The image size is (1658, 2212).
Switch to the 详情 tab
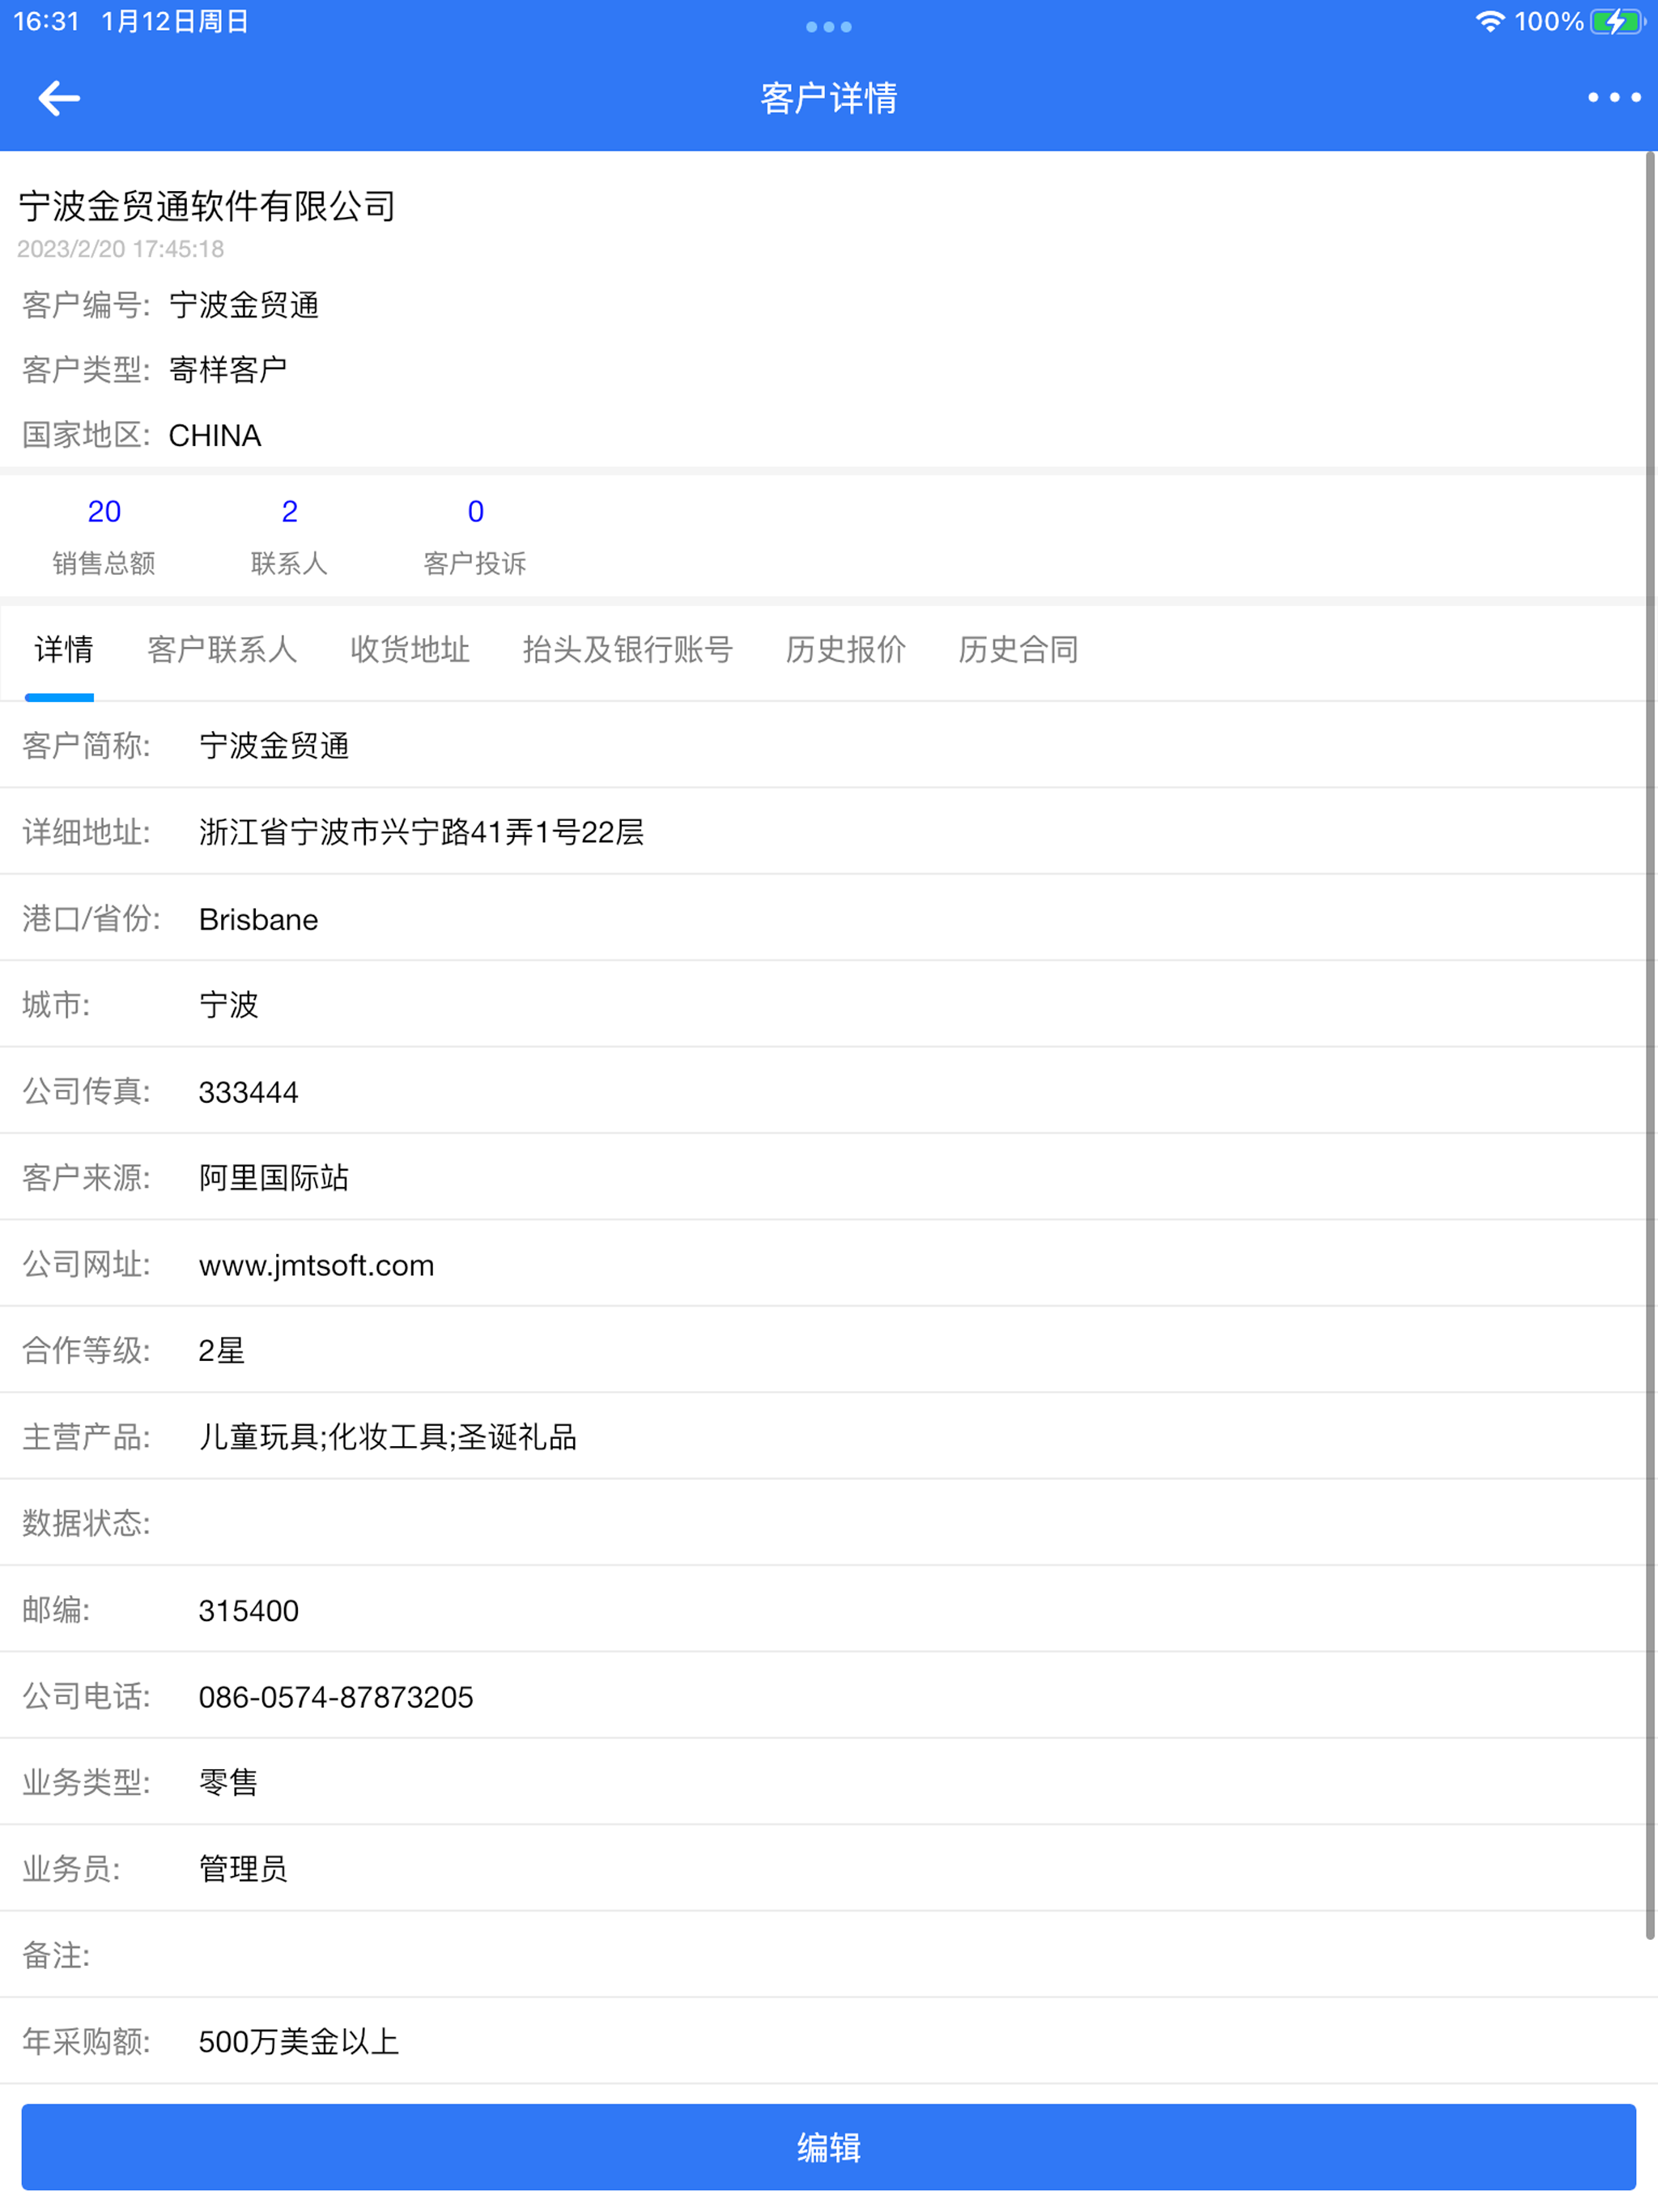[x=64, y=650]
